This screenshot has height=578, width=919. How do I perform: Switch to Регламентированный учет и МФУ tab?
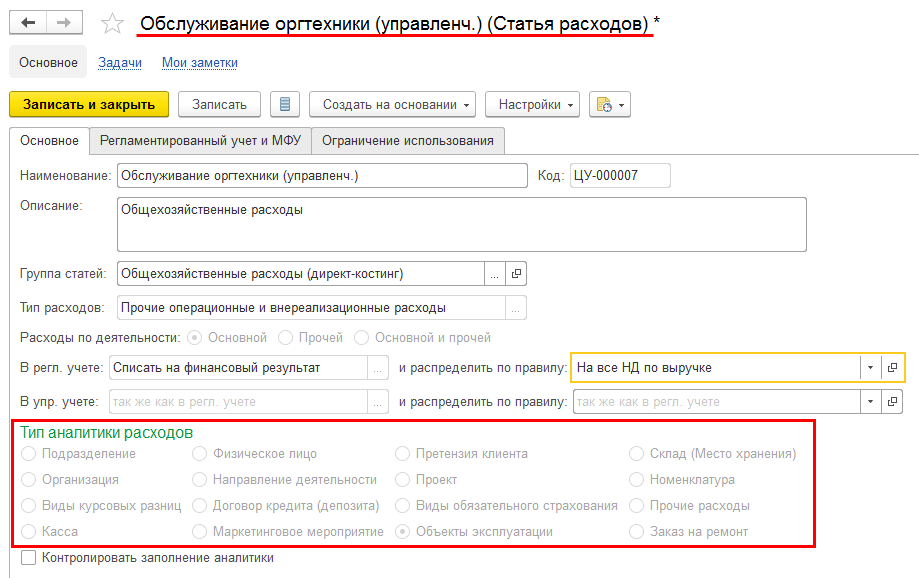[200, 141]
